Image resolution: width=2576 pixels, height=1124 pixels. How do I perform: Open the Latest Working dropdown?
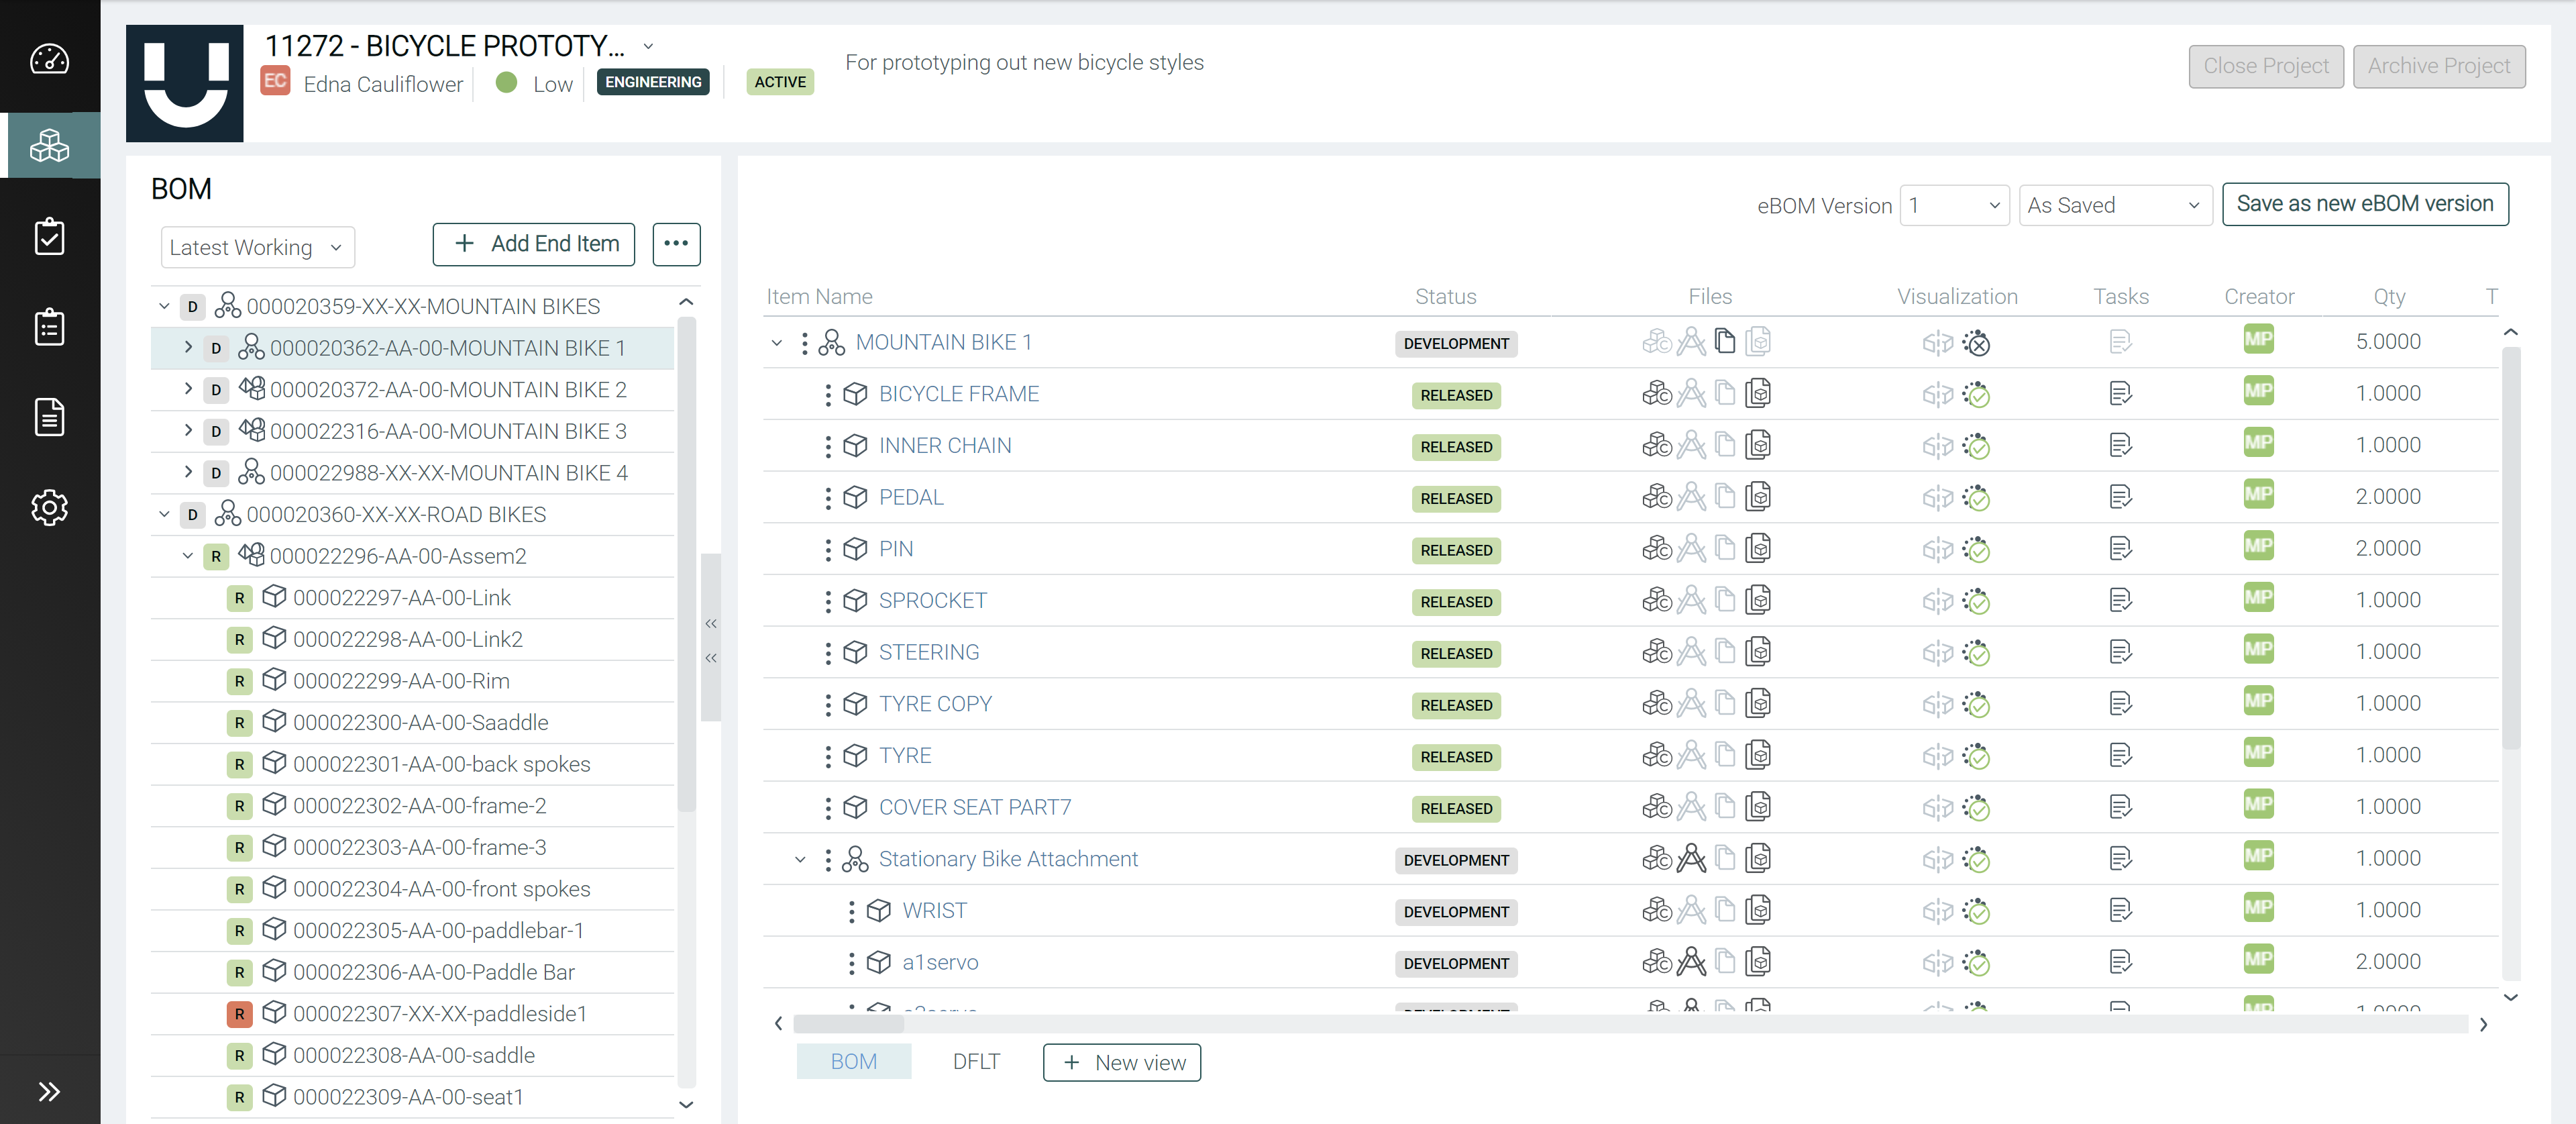[257, 247]
